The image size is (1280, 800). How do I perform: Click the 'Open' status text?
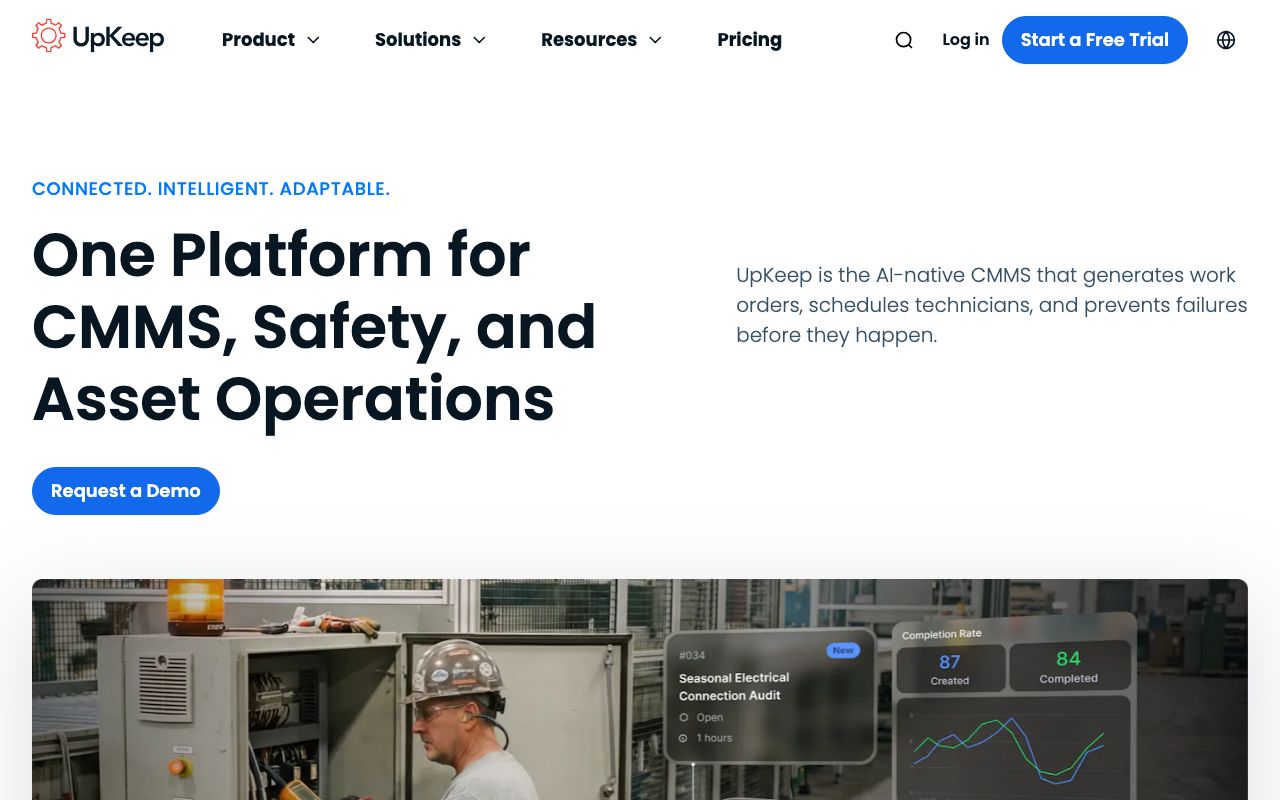point(710,717)
